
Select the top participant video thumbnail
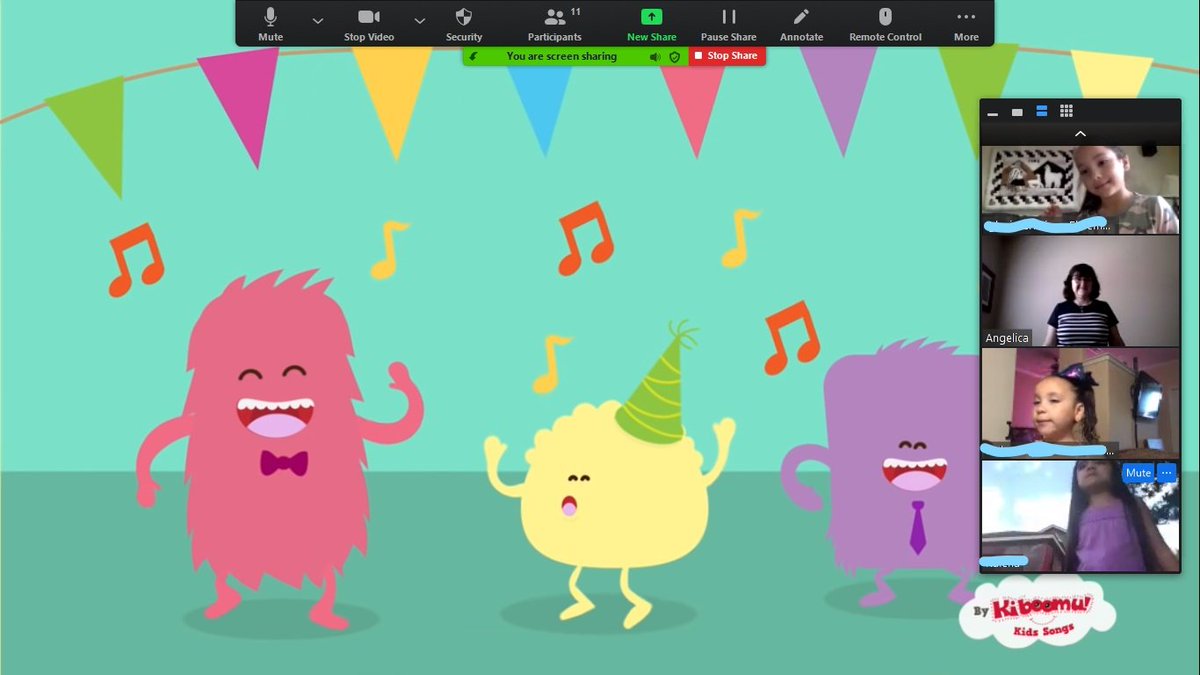(1080, 190)
